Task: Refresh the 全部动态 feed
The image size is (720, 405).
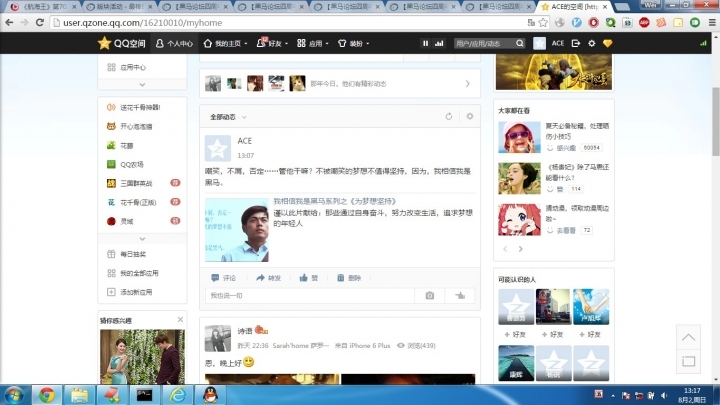Action: pyautogui.click(x=449, y=117)
